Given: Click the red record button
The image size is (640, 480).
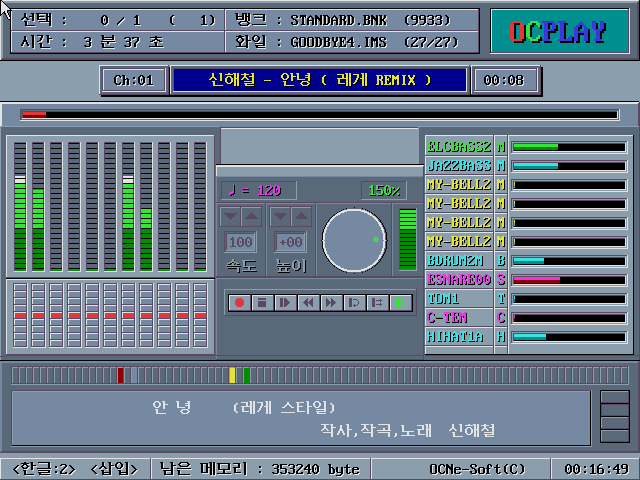Looking at the screenshot, I should click(240, 302).
